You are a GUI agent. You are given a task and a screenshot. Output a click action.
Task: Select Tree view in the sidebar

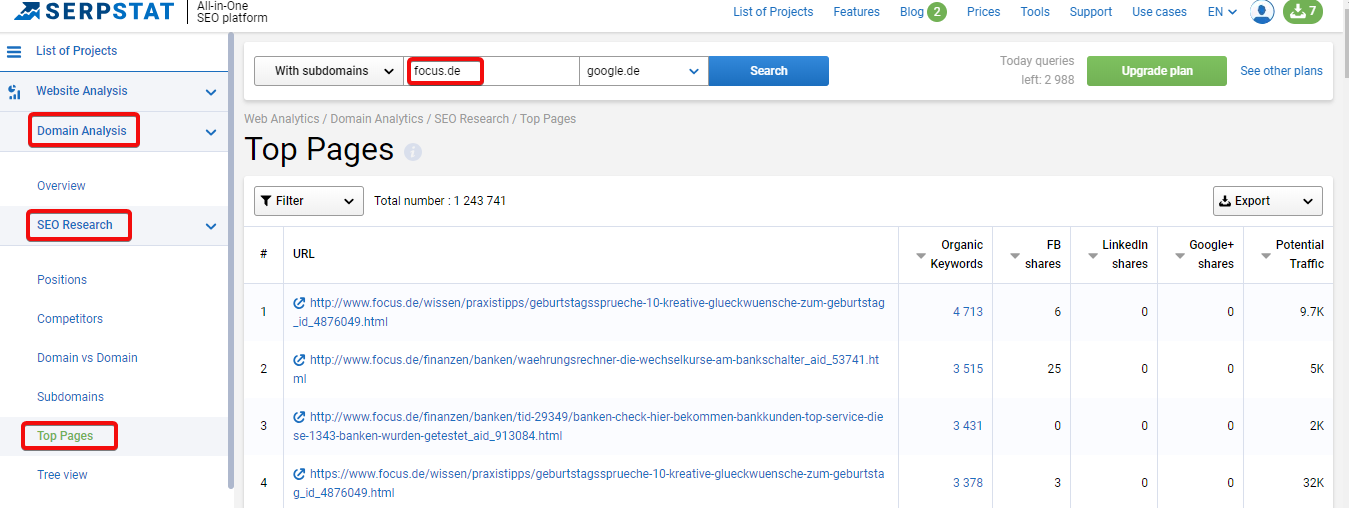(x=62, y=475)
